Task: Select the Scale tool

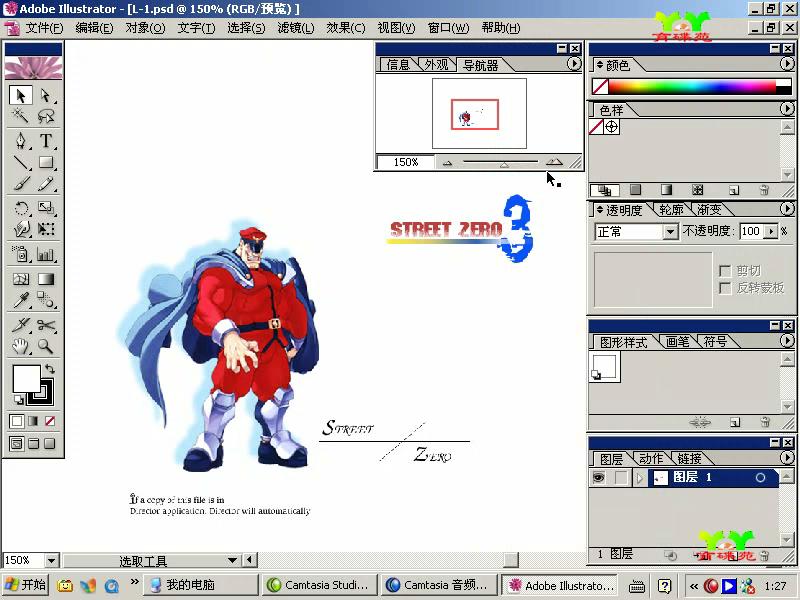Action: pos(46,208)
